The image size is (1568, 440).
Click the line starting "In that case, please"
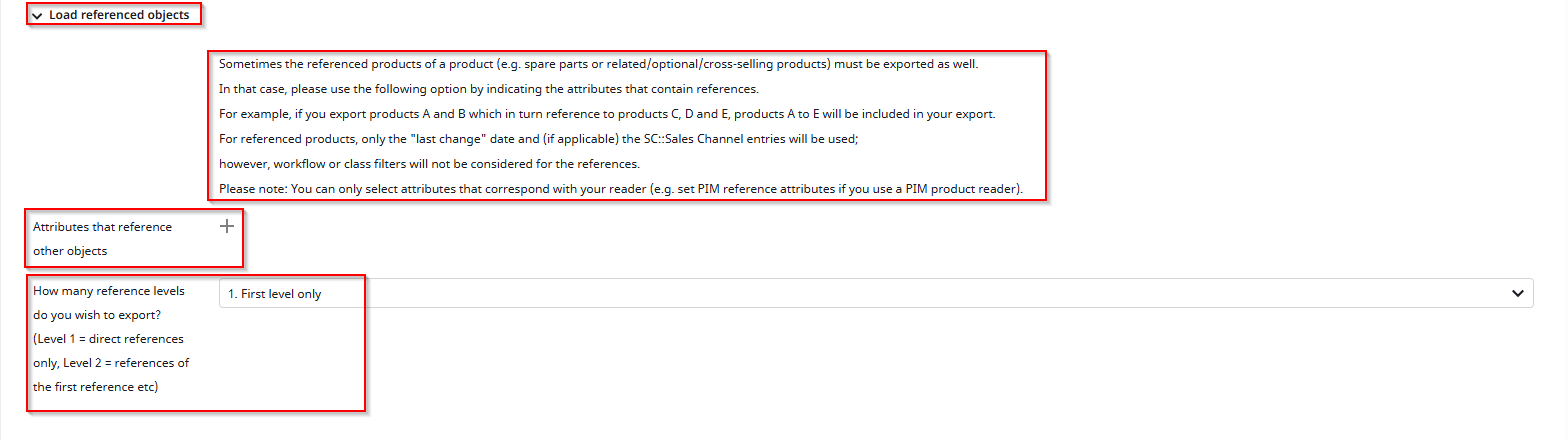tap(488, 89)
